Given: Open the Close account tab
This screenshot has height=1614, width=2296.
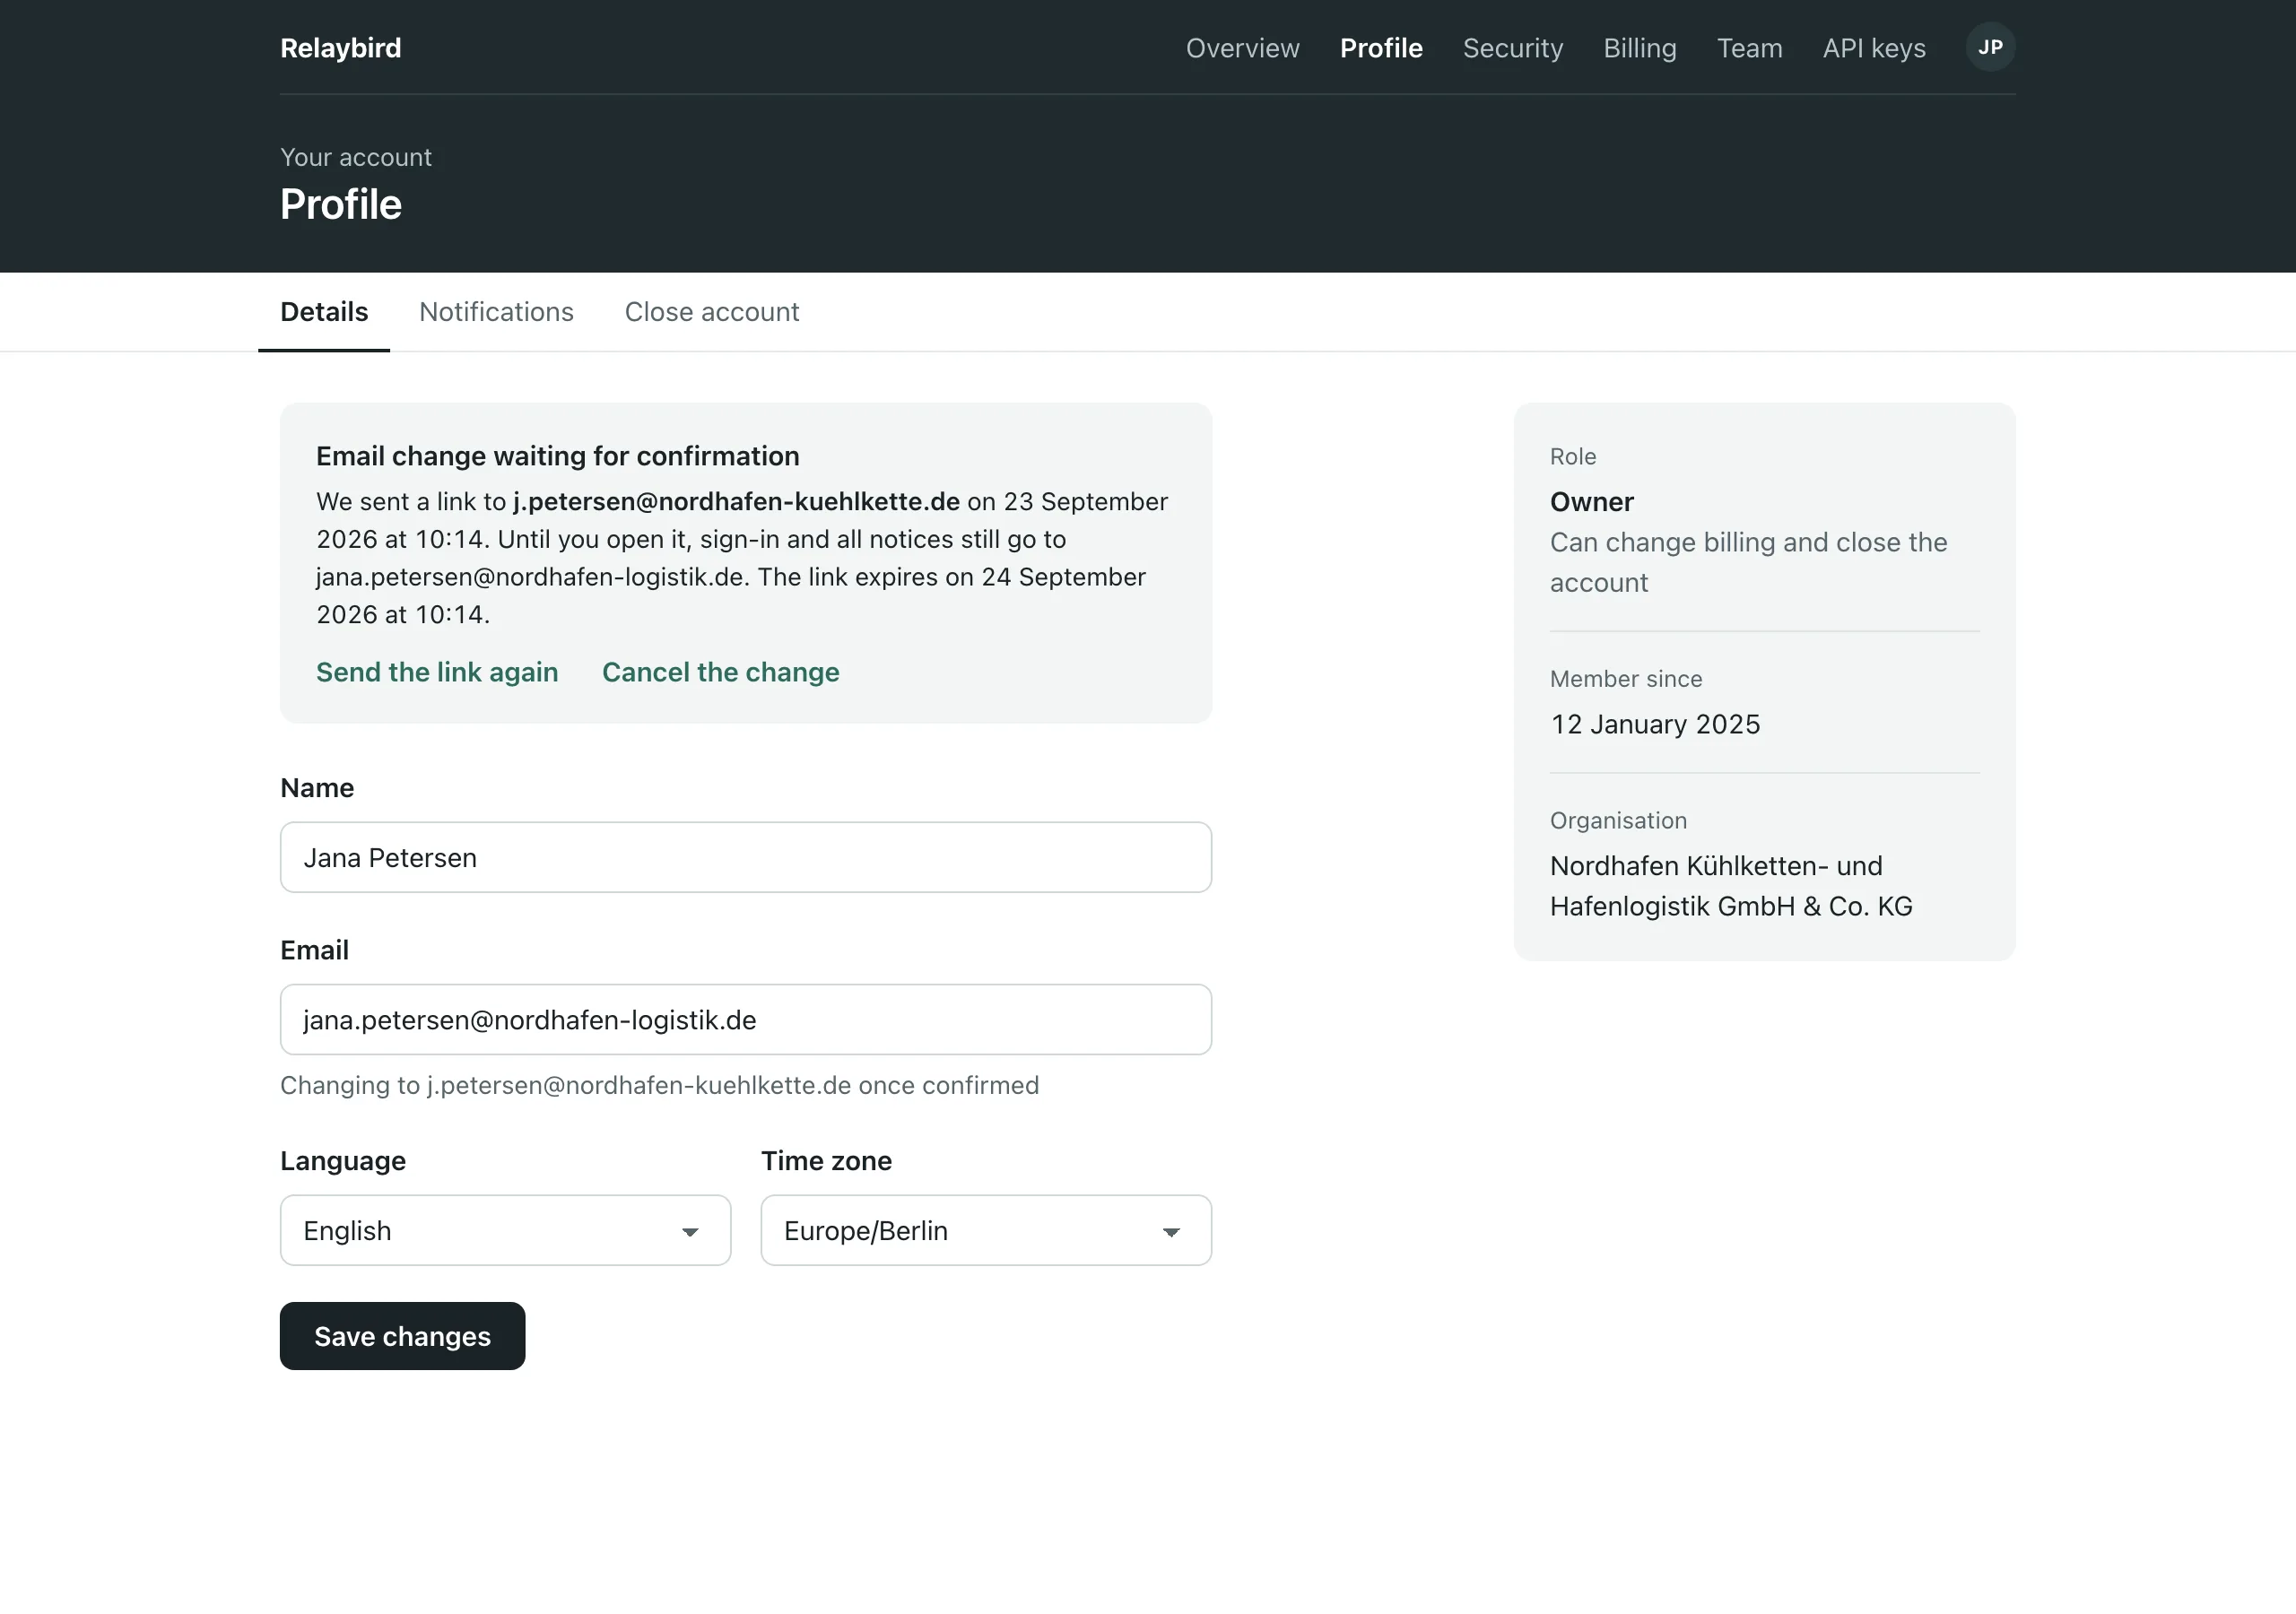Looking at the screenshot, I should tap(711, 312).
